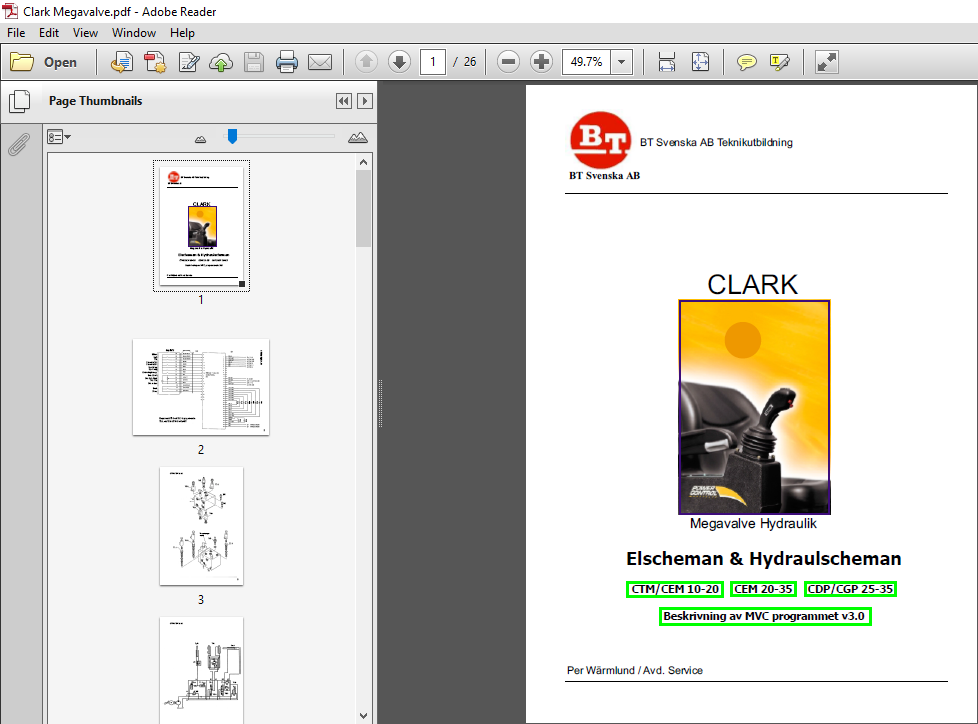
Task: Click the Open text button in the toolbar
Action: pyautogui.click(x=61, y=62)
